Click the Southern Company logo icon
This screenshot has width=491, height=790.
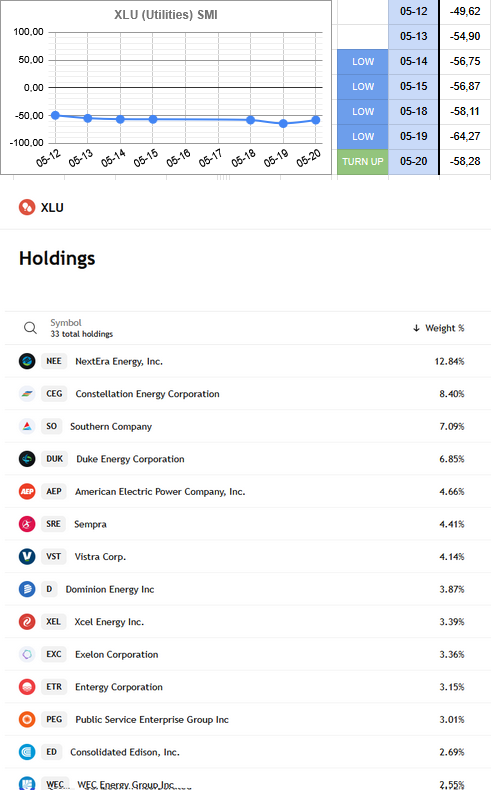click(x=27, y=426)
